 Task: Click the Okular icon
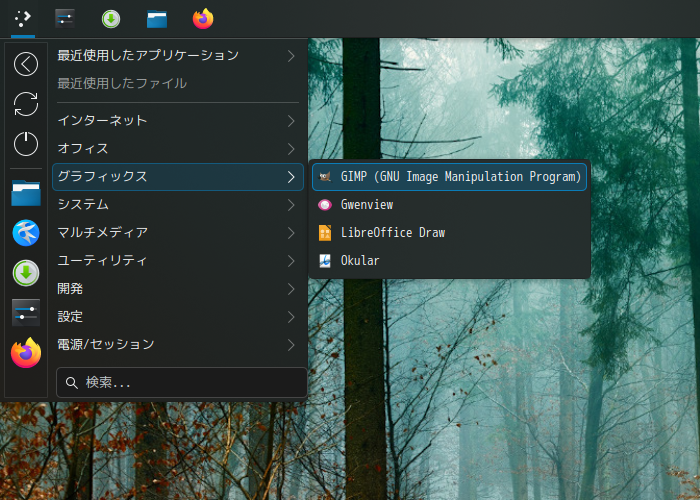pyautogui.click(x=325, y=261)
